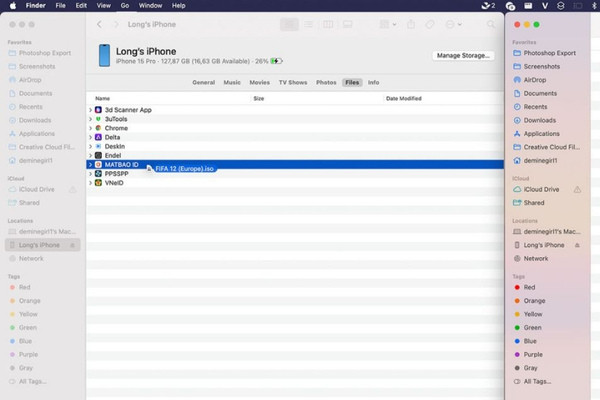Screen dimensions: 600x400
Task: Switch to column view in toolbar
Action: point(328,24)
